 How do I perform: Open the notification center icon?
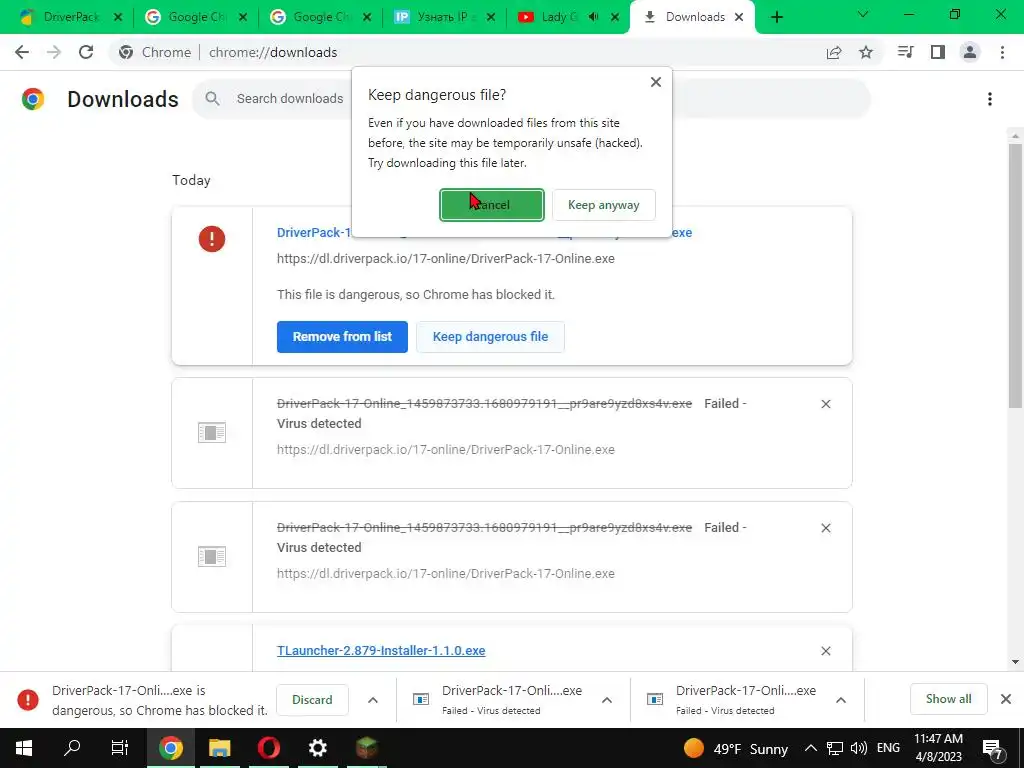(993, 749)
